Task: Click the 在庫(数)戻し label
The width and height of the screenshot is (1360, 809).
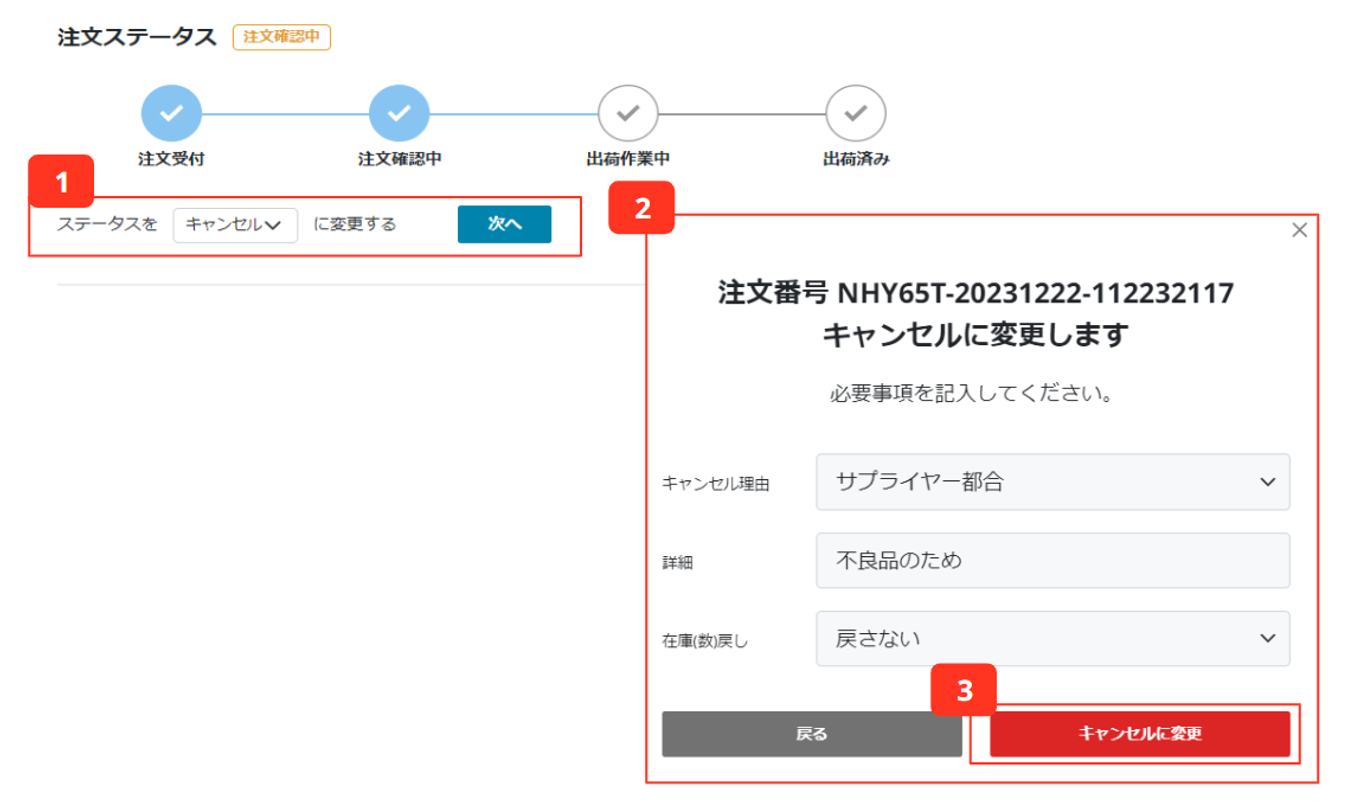Action: pyautogui.click(x=705, y=641)
